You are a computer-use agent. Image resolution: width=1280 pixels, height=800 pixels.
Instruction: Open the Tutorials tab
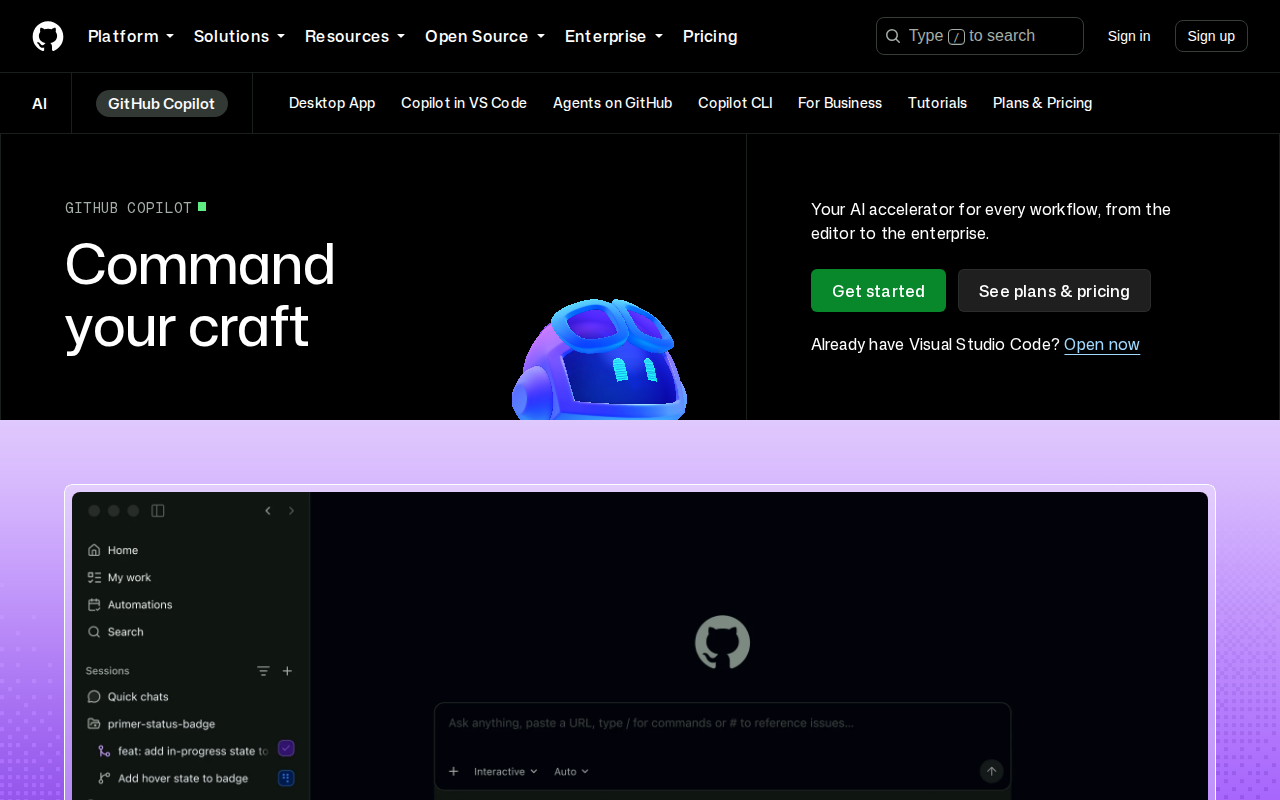[937, 103]
